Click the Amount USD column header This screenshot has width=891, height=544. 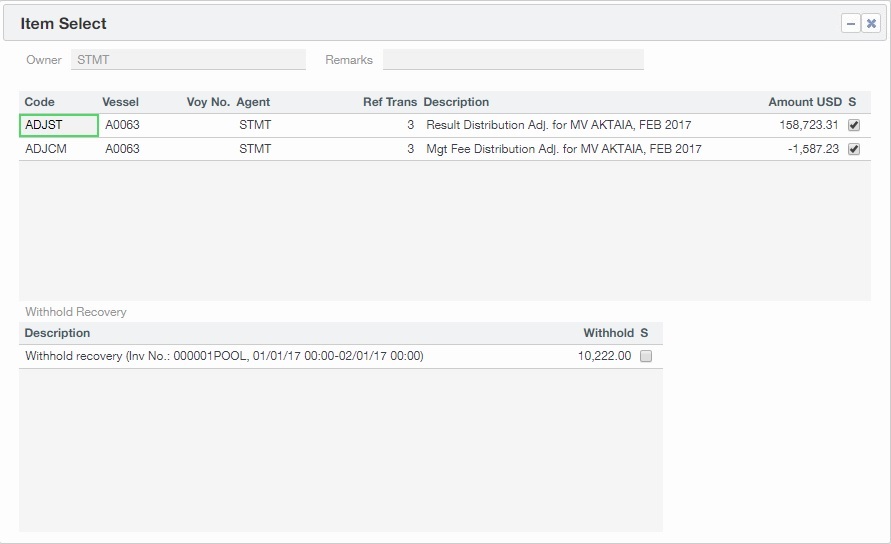[805, 102]
